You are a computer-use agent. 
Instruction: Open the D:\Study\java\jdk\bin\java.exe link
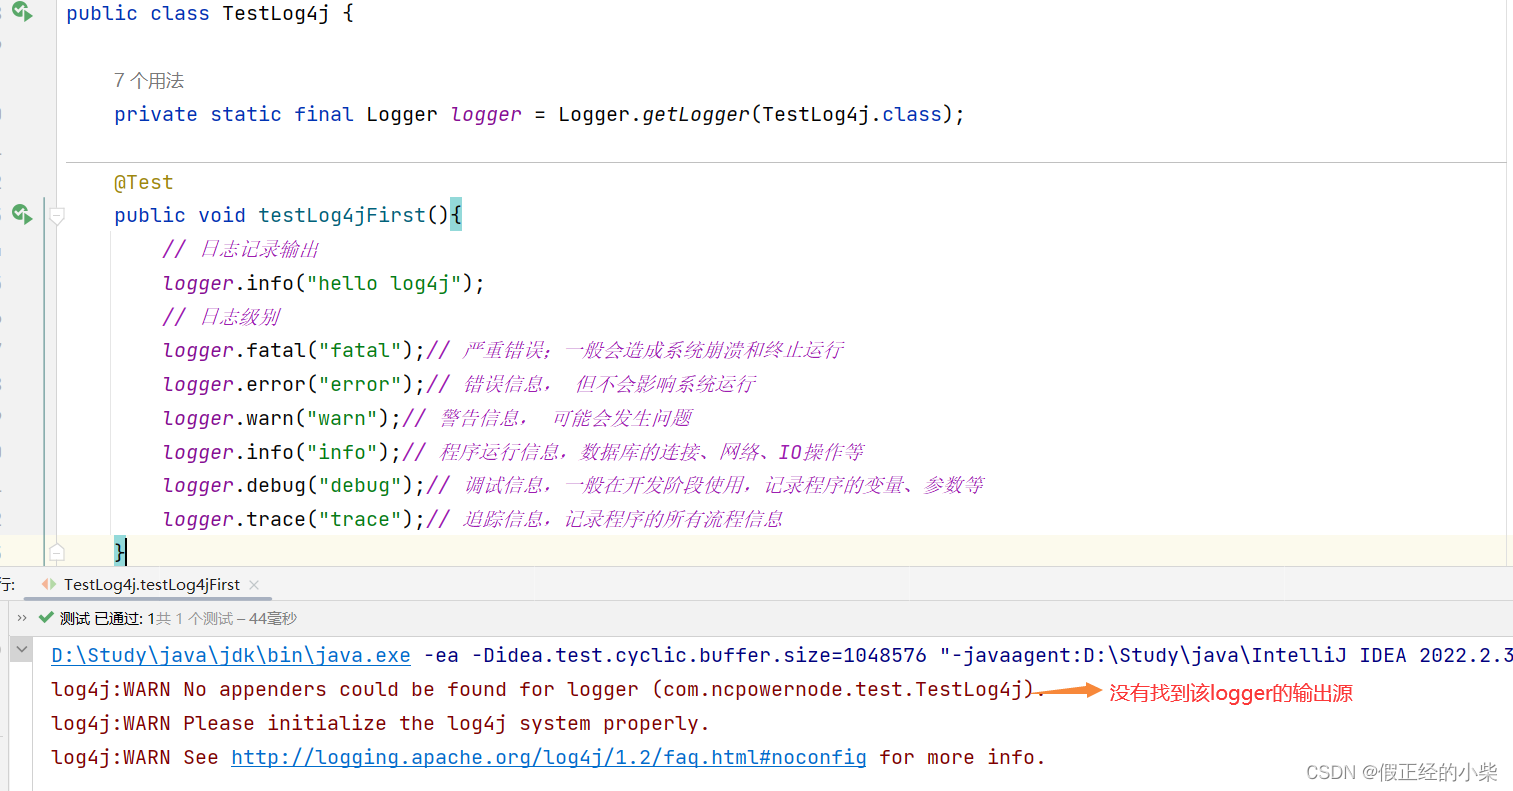tap(231, 656)
